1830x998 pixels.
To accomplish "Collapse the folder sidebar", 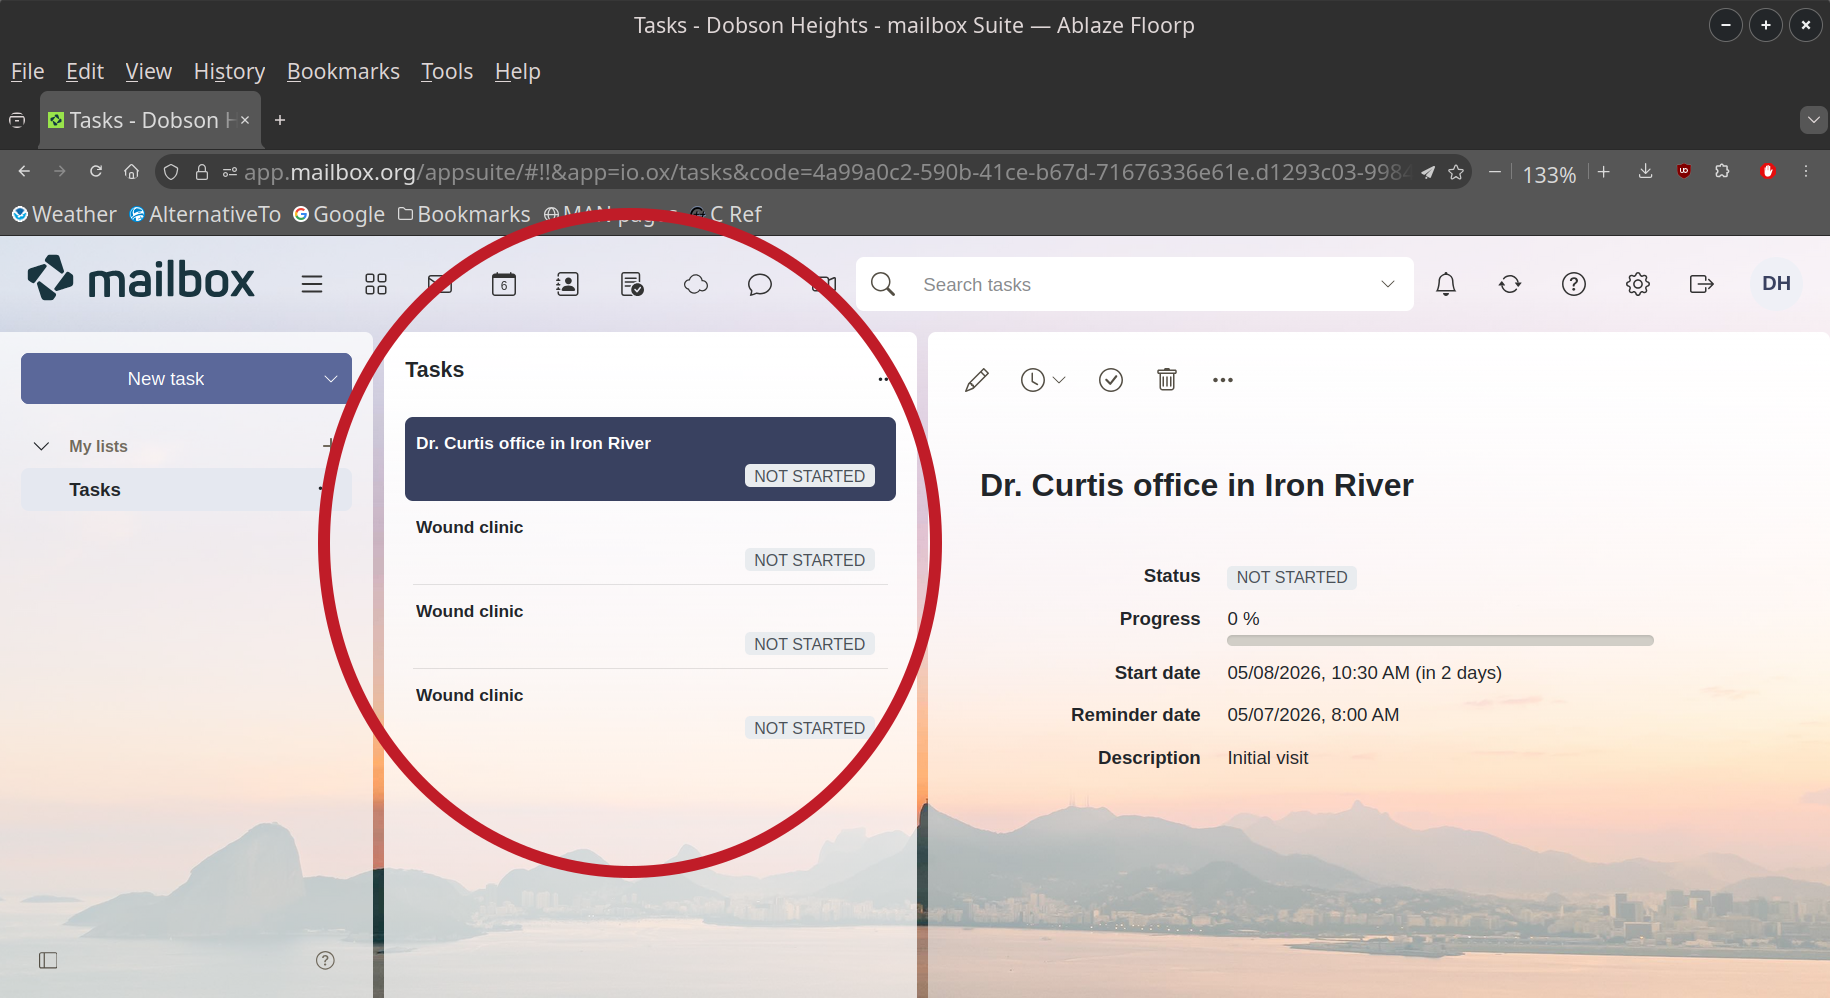I will (48, 960).
